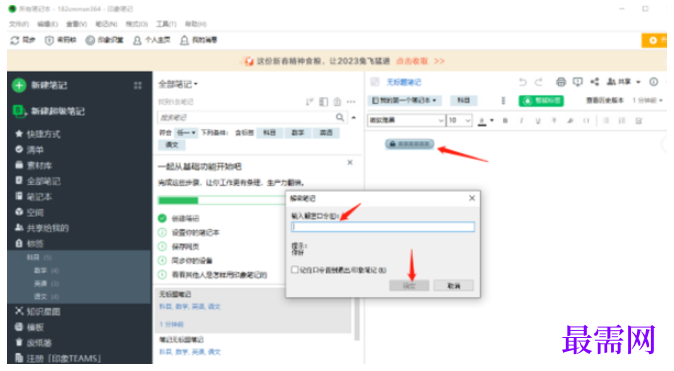Click the redo arrow in note editor

[539, 82]
